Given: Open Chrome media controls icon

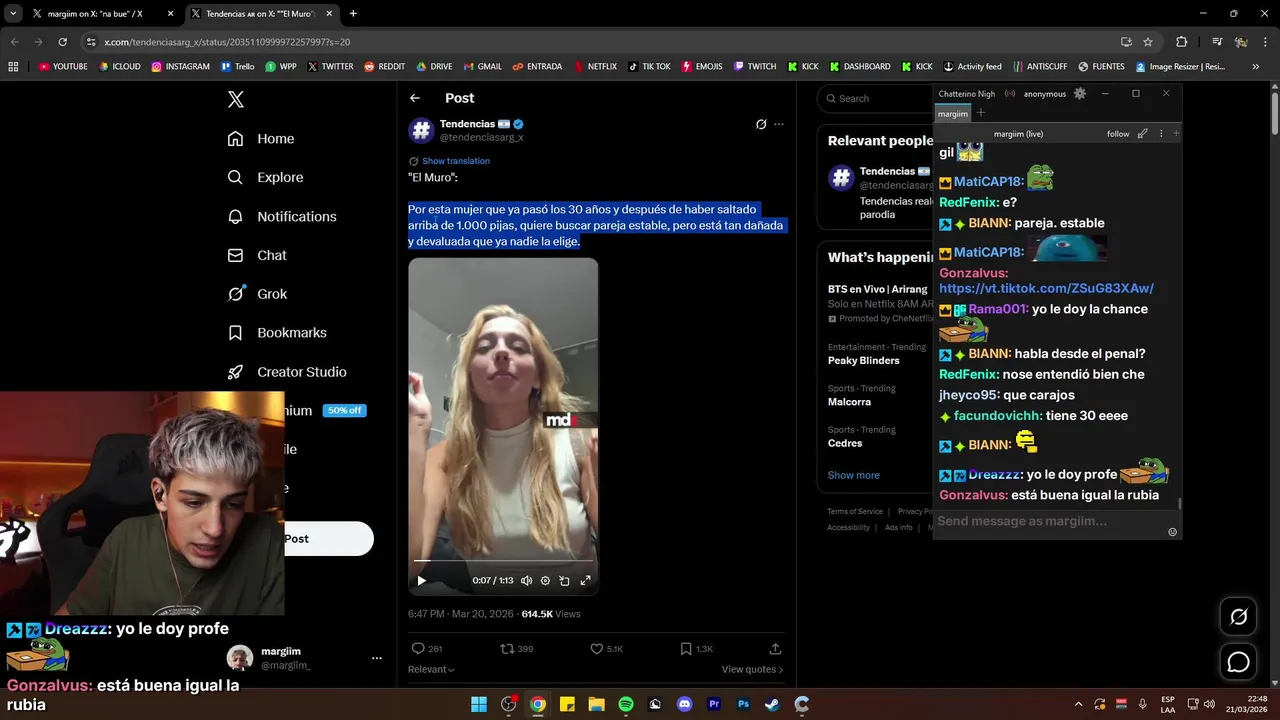Looking at the screenshot, I should tap(1217, 42).
